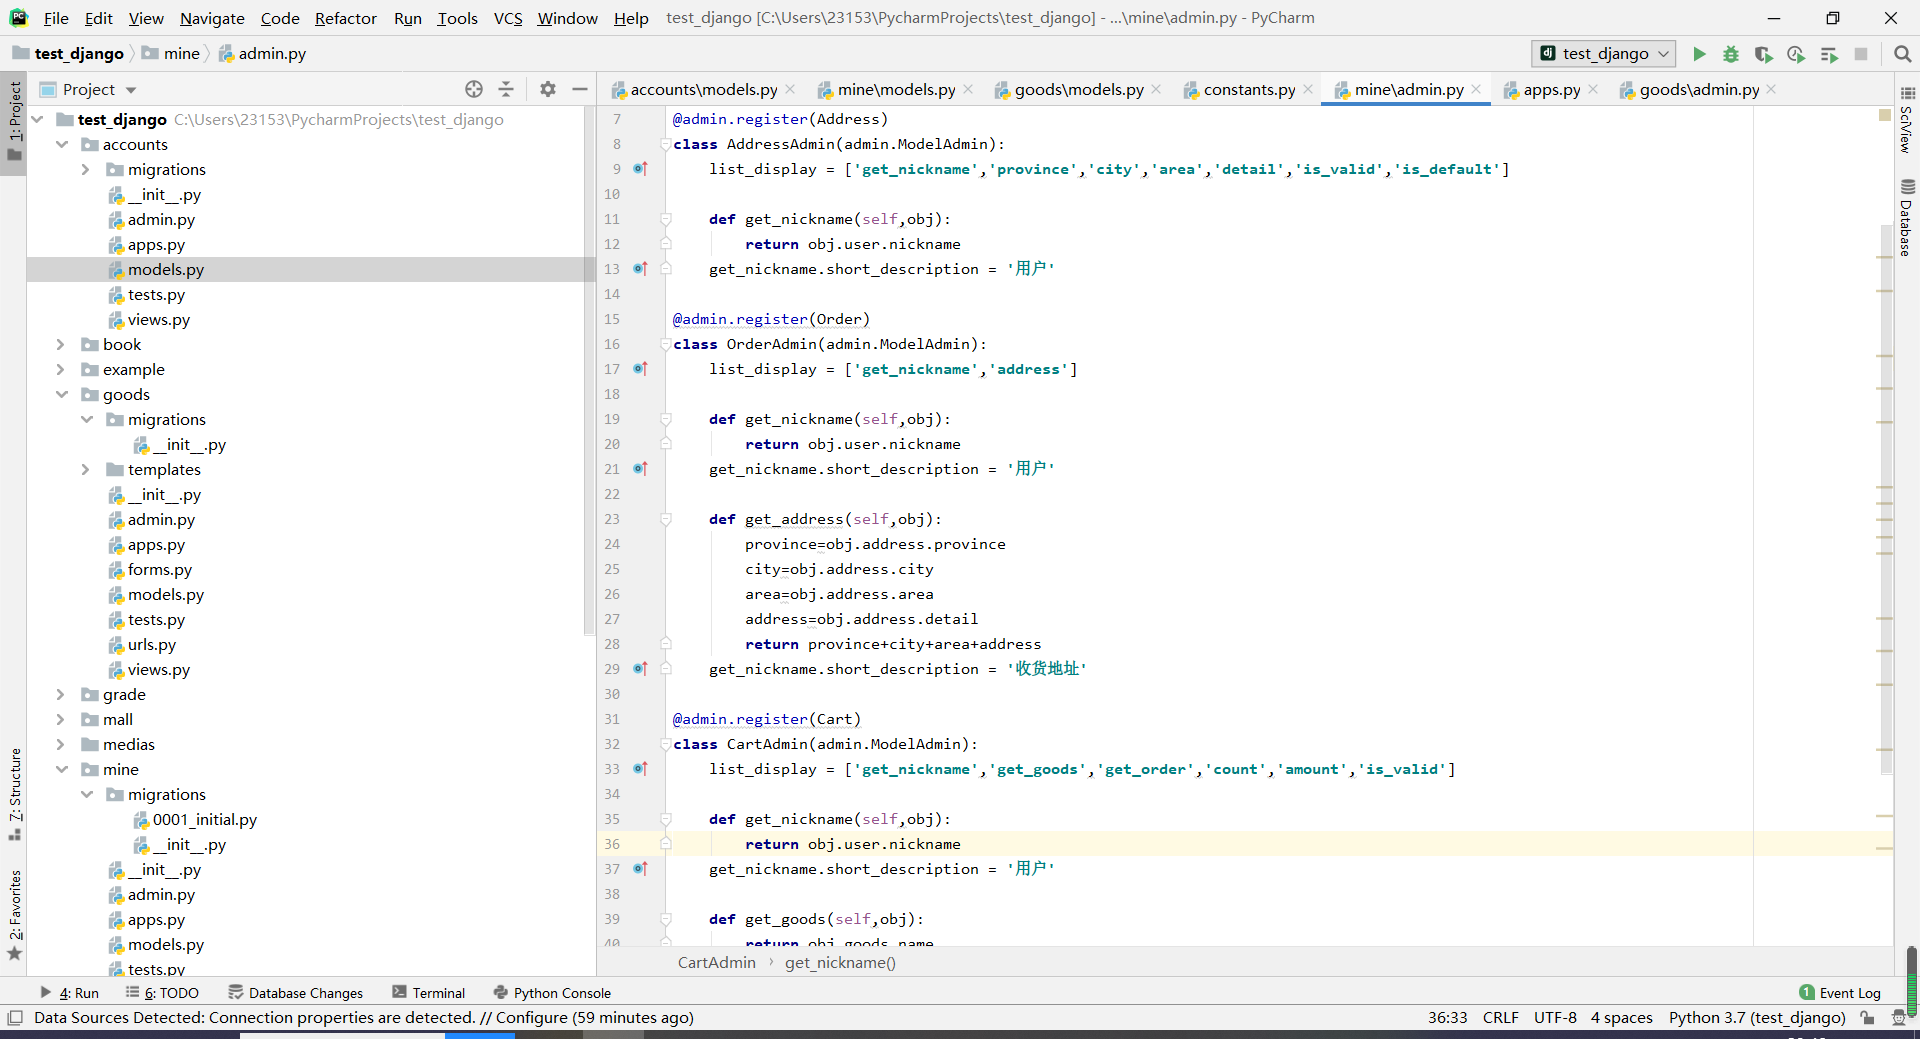The height and width of the screenshot is (1039, 1920).
Task: Fold get_nickname method at line 11
Action: (665, 219)
